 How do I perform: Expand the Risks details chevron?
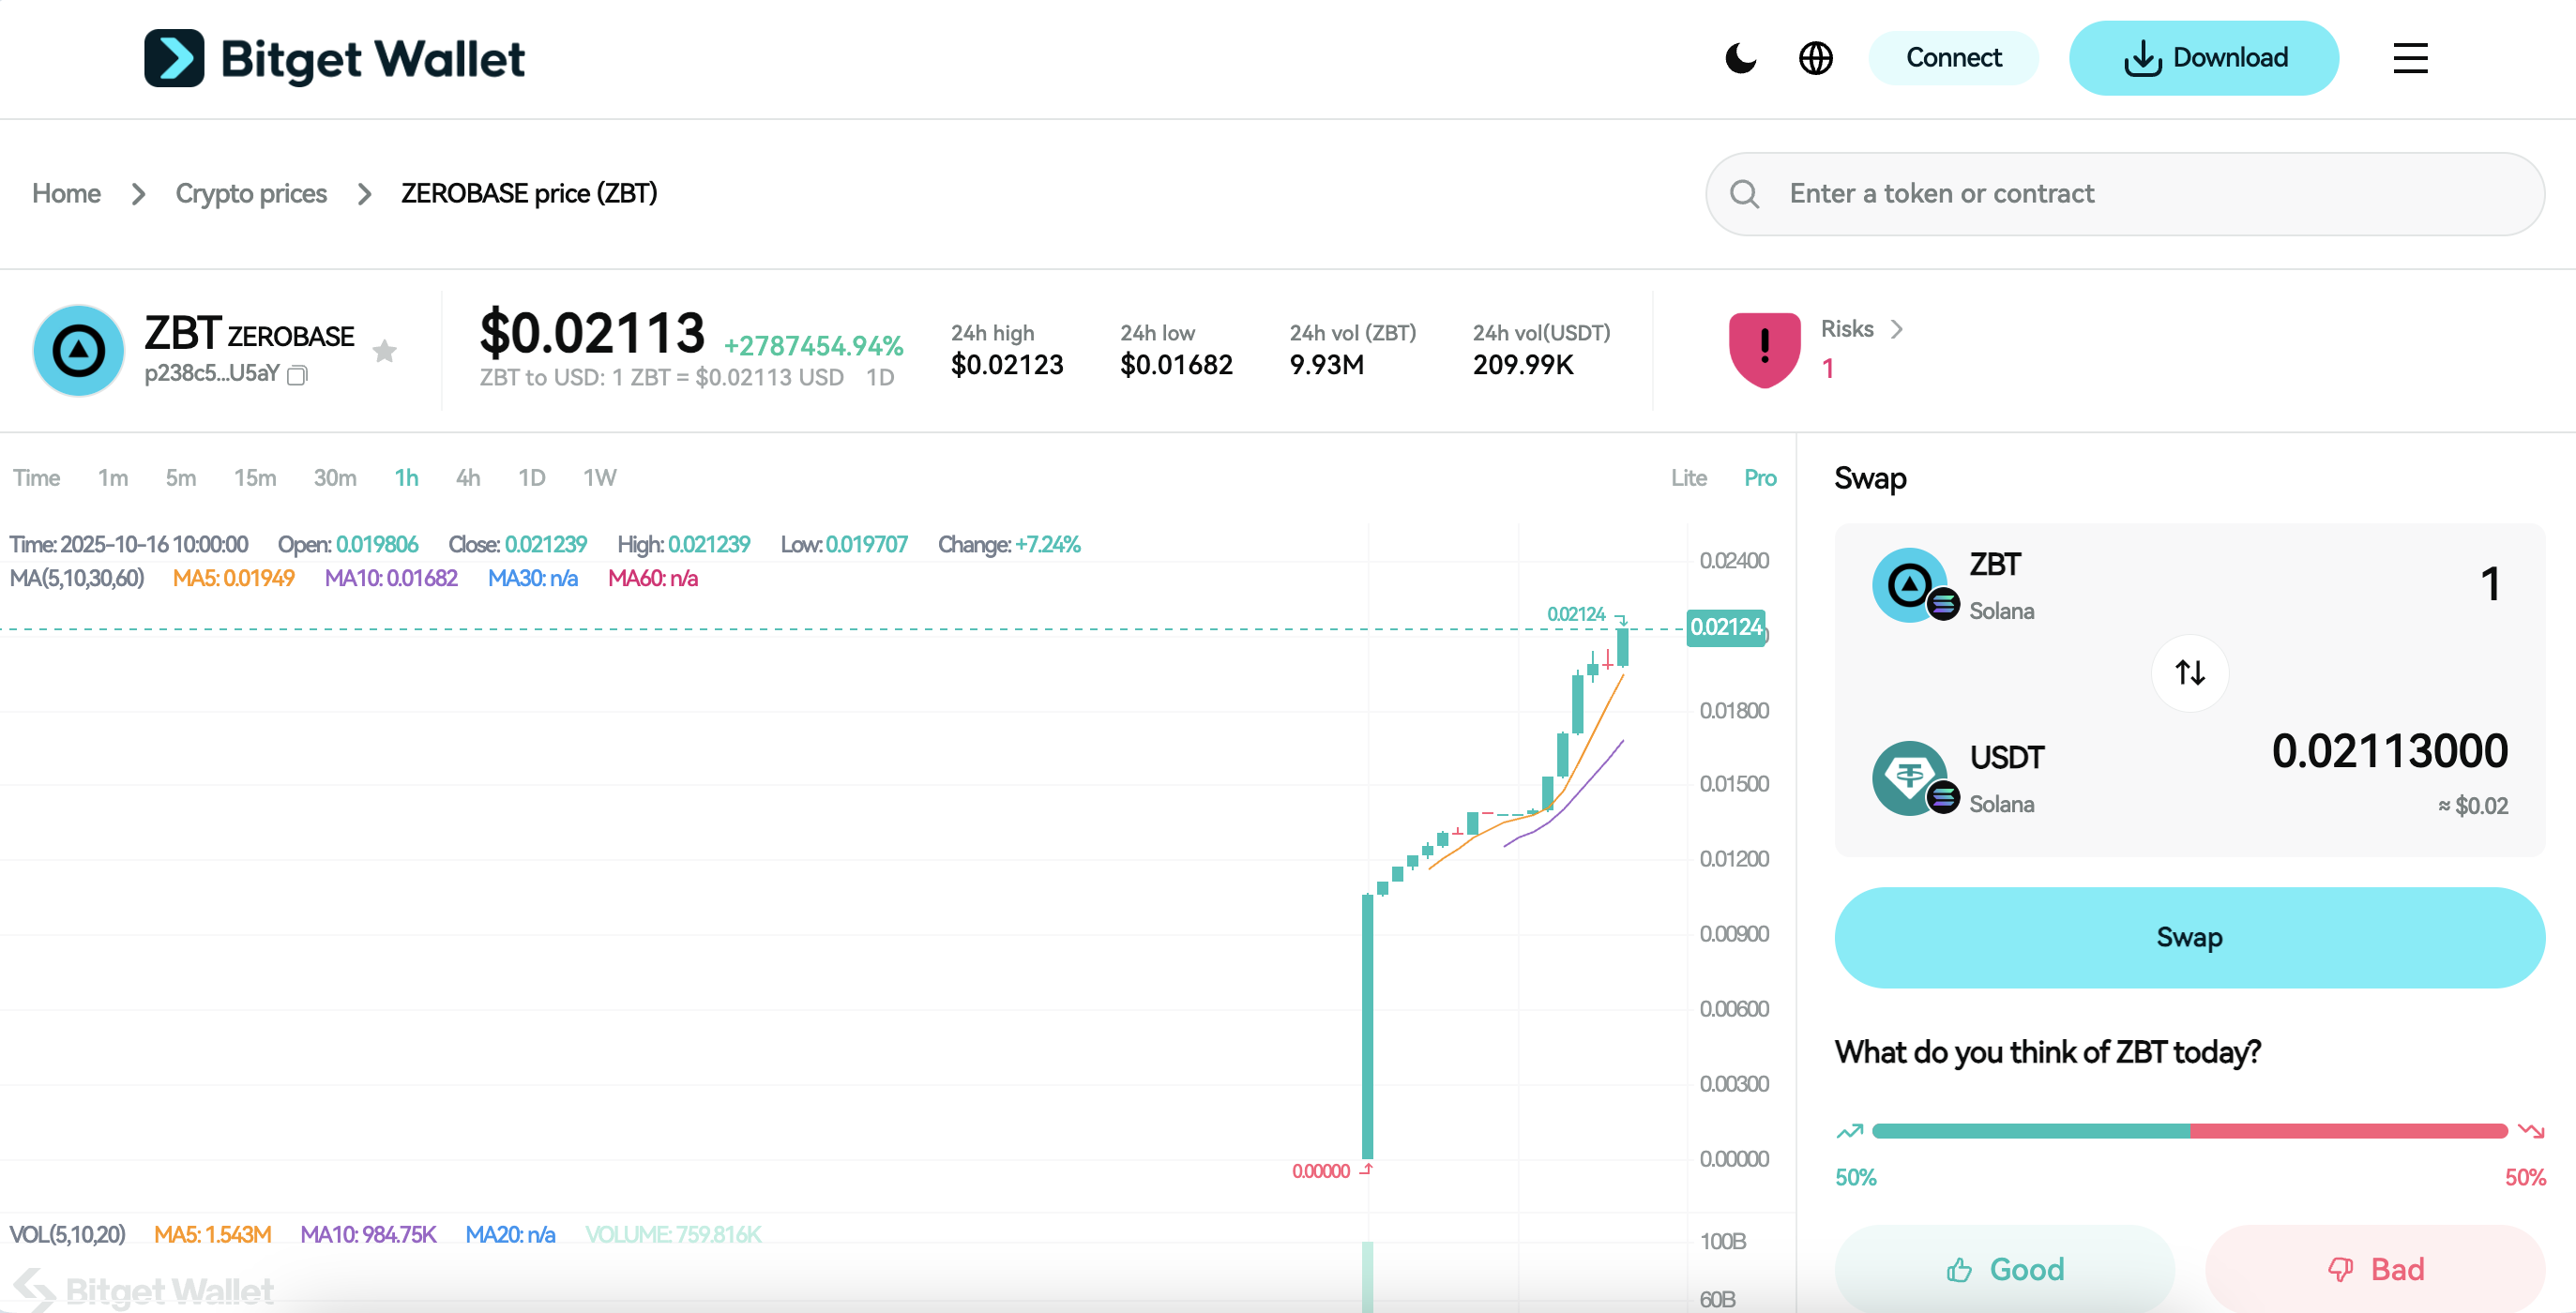click(x=1897, y=329)
